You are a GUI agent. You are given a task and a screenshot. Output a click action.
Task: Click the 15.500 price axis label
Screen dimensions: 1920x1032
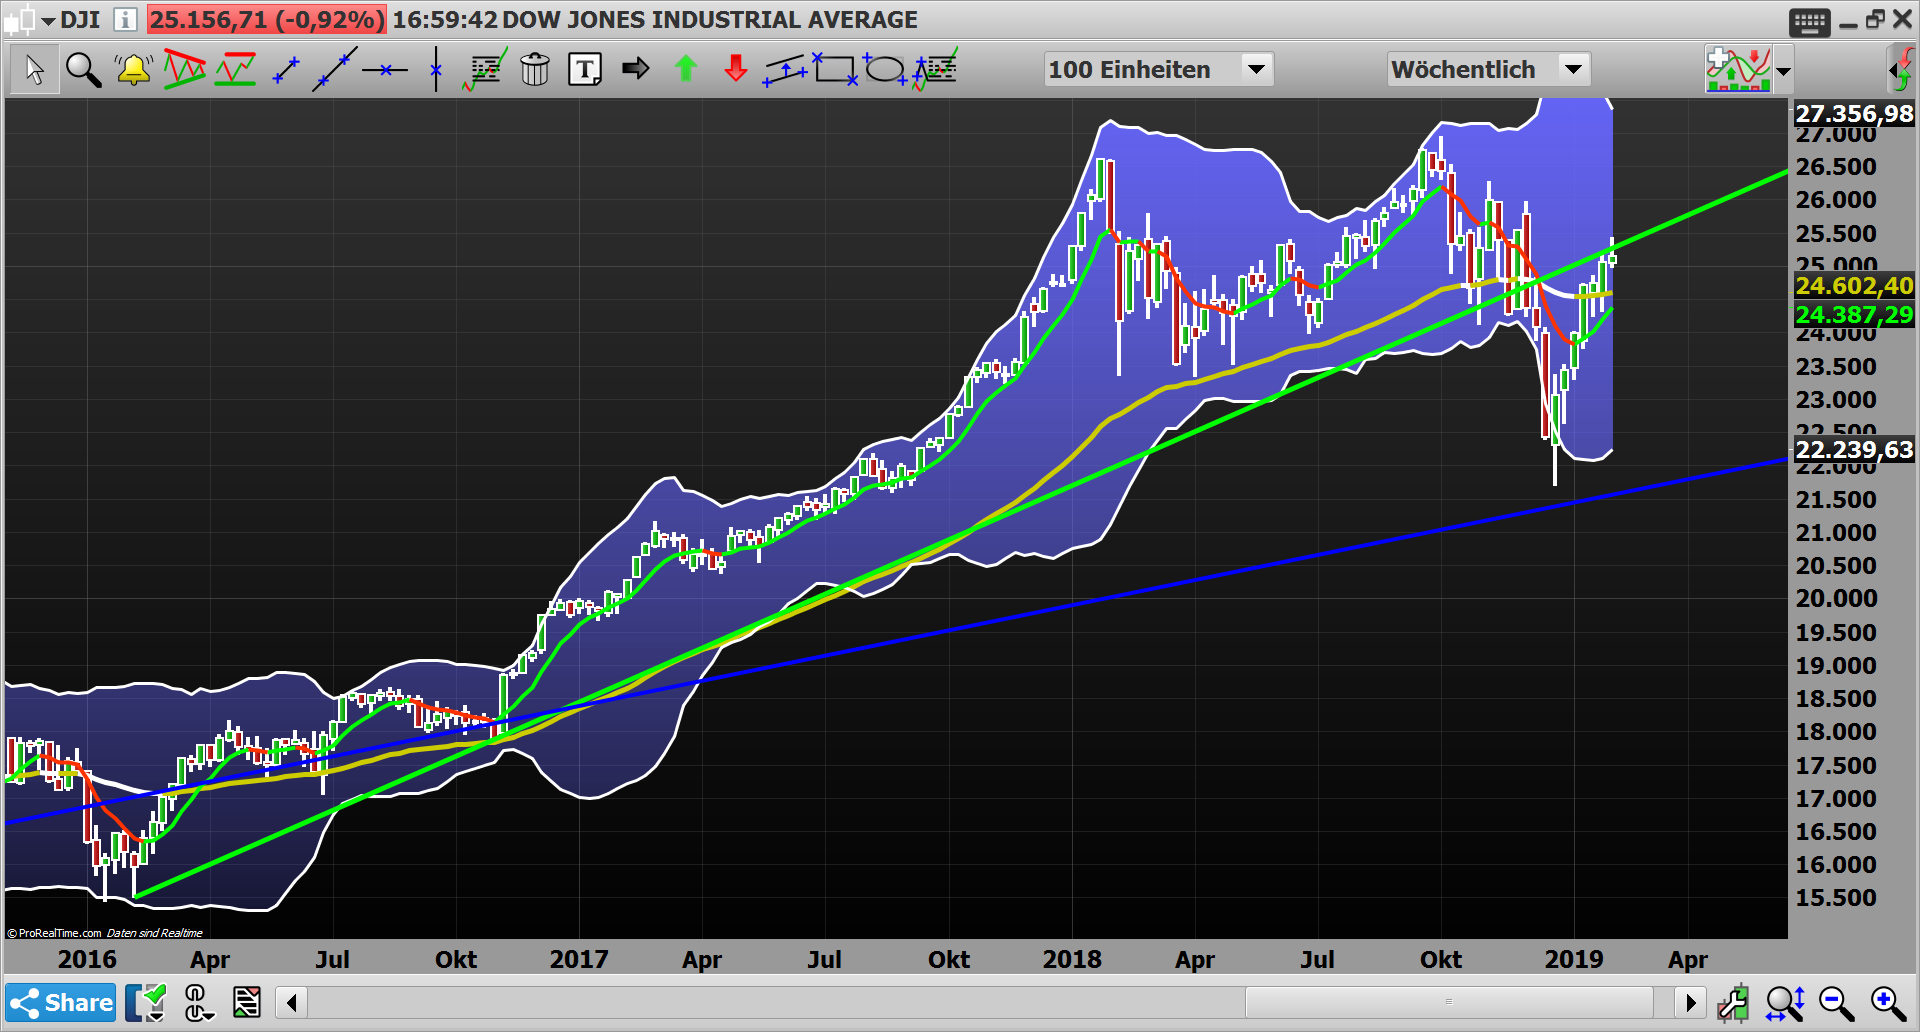(1836, 897)
